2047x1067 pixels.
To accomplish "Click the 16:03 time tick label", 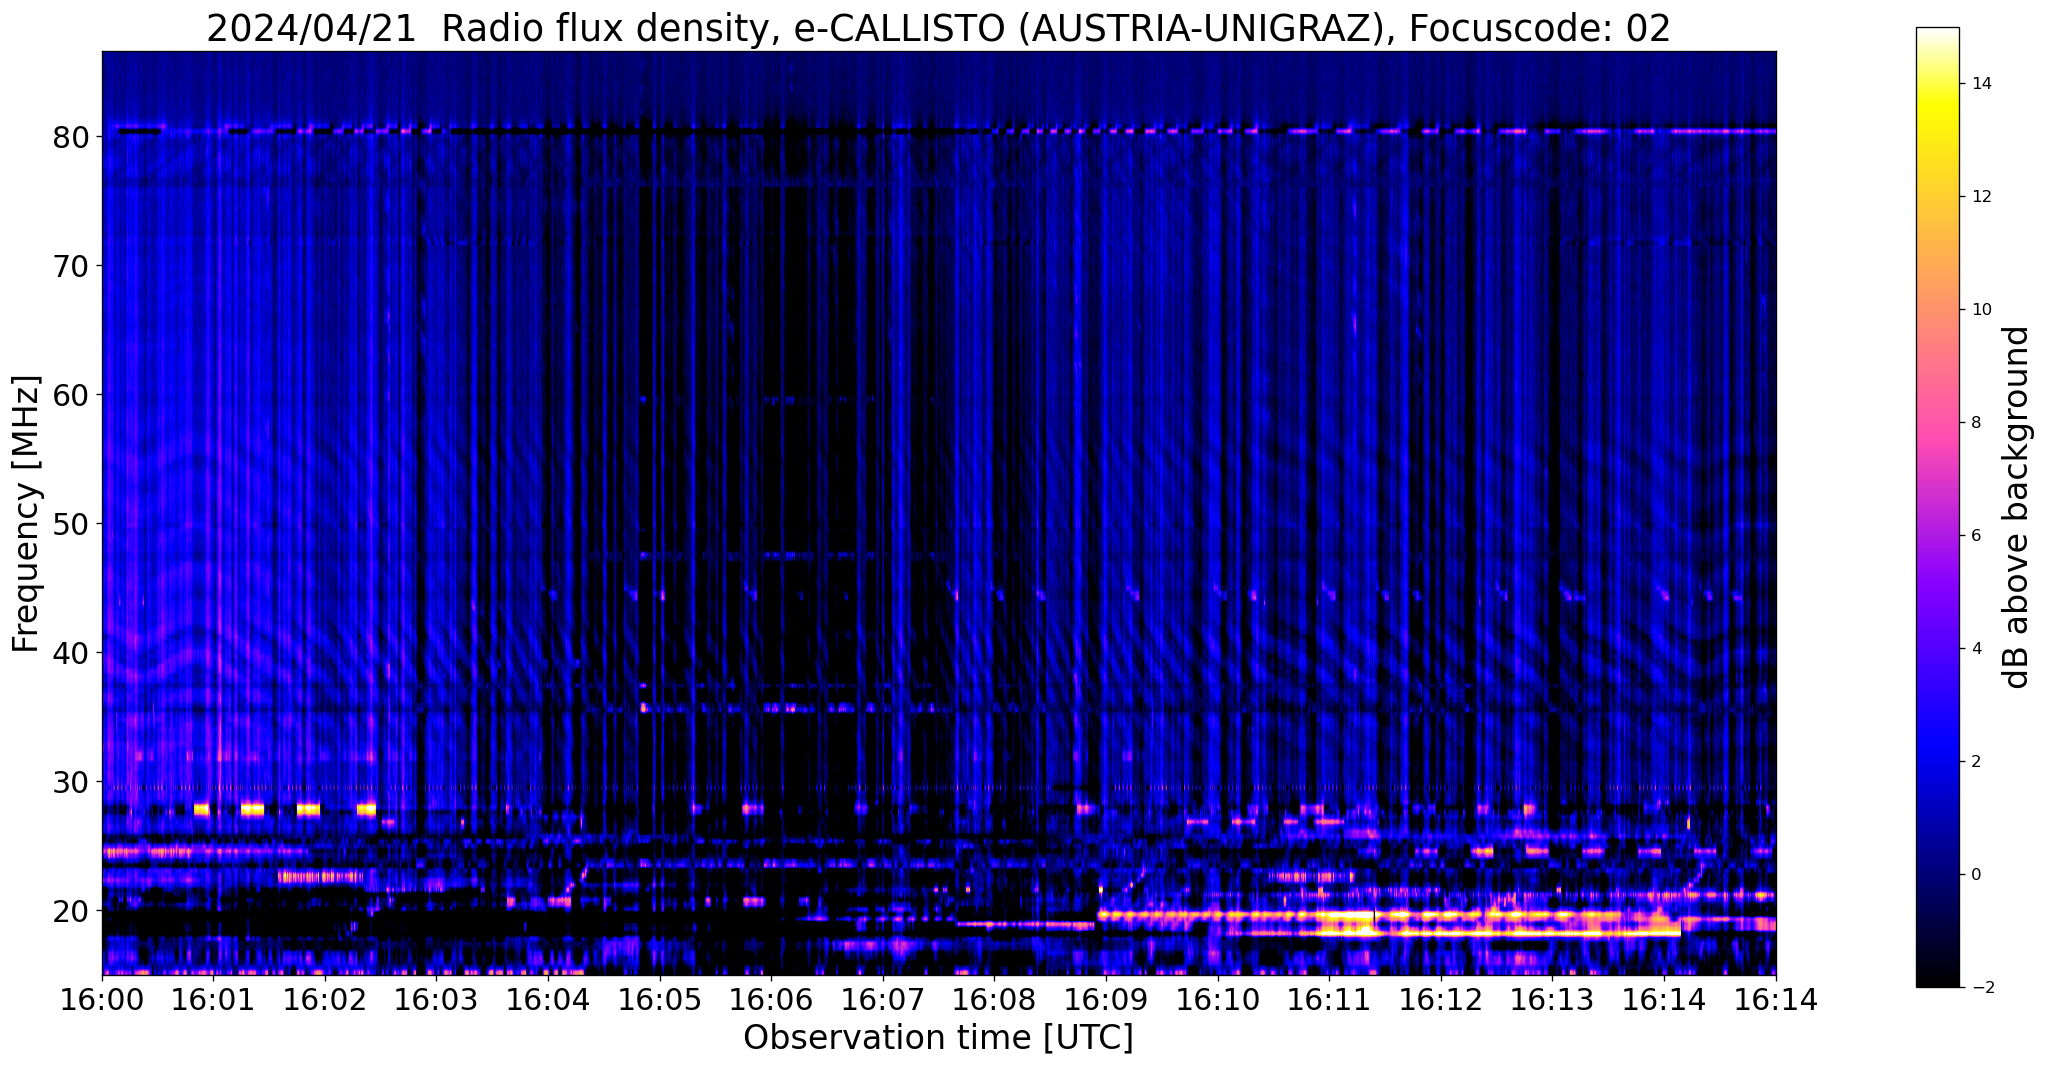I will pos(436,999).
